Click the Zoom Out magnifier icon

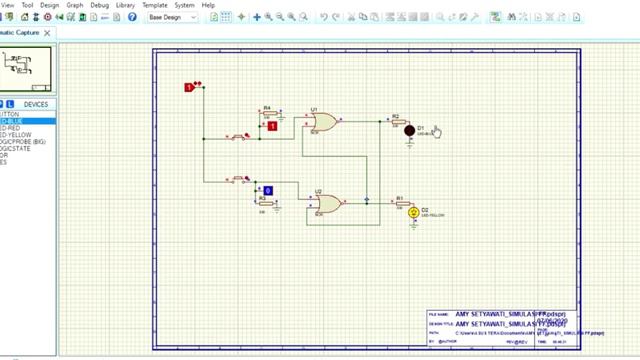[280, 17]
